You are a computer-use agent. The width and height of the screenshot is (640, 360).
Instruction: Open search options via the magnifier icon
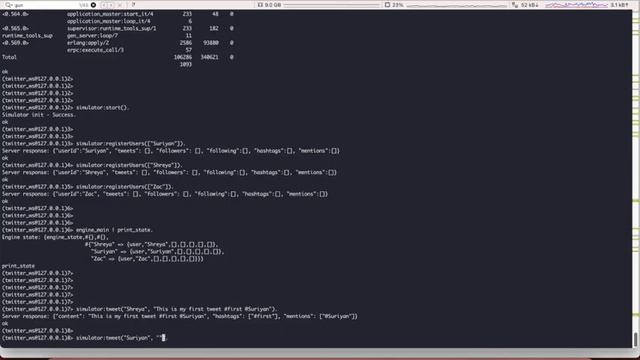(9, 5)
